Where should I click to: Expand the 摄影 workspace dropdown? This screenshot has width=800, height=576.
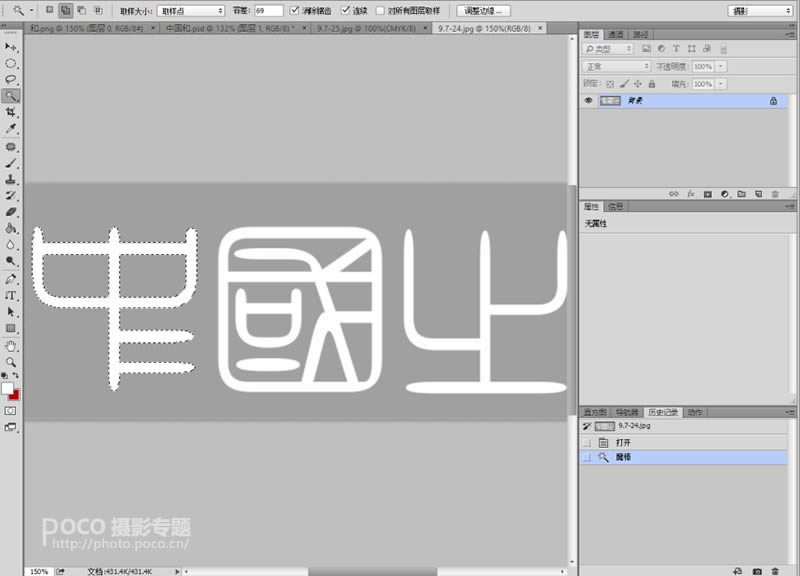(760, 10)
